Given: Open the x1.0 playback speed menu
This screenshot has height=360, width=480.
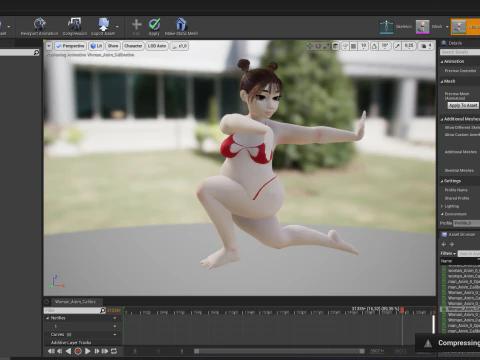Looking at the screenshot, I should coord(180,46).
